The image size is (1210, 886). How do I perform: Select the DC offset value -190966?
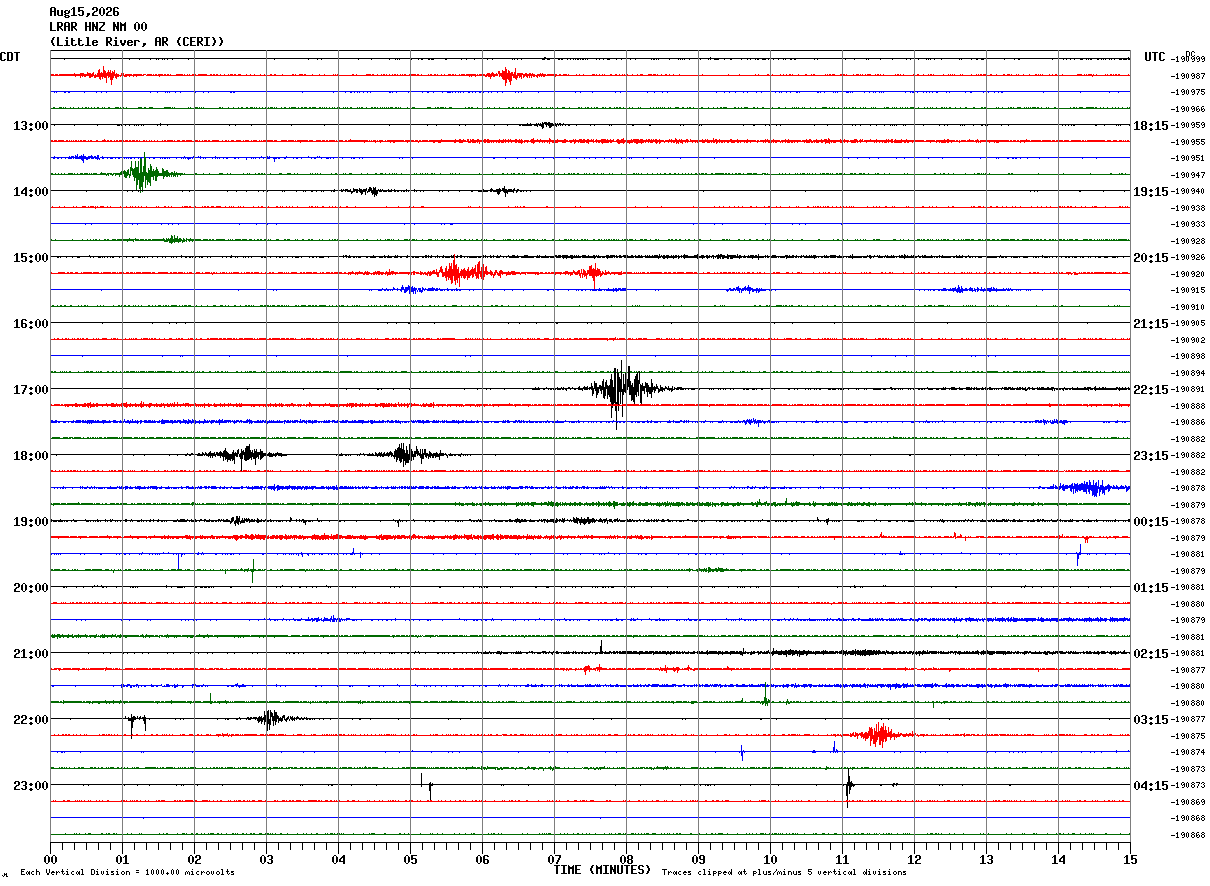(x=1187, y=109)
